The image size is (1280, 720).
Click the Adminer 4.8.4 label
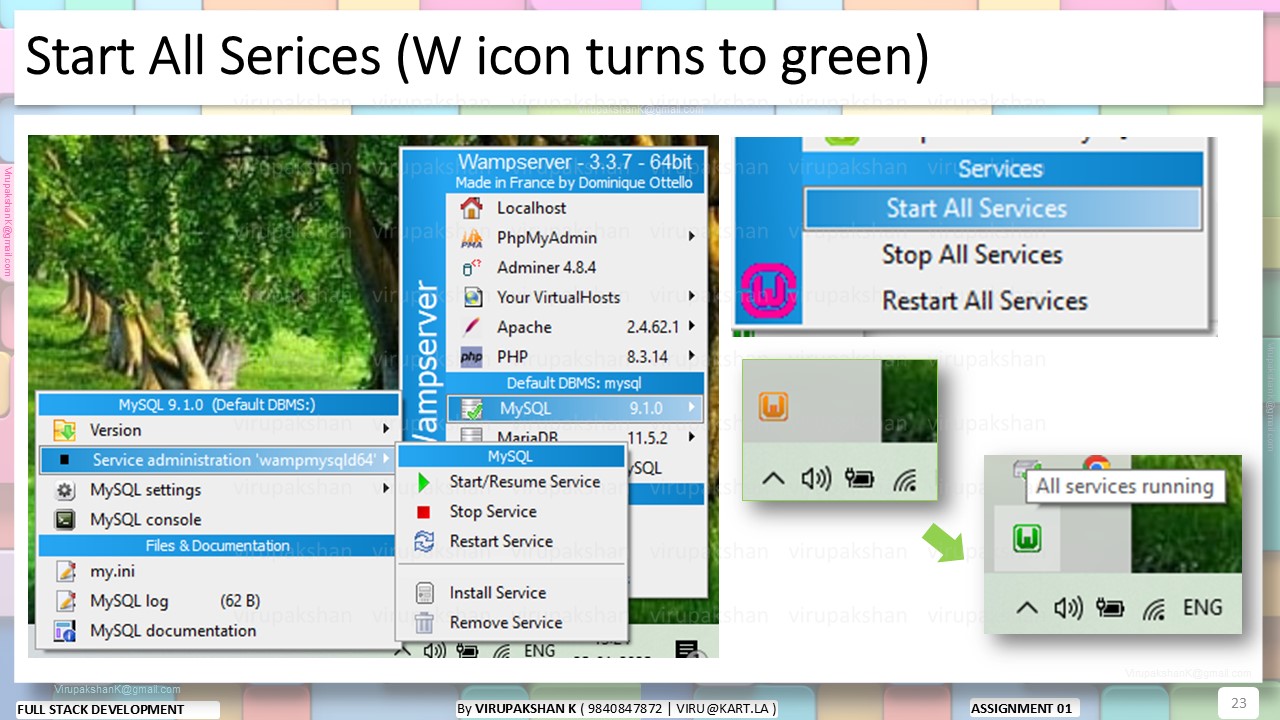[x=546, y=268]
